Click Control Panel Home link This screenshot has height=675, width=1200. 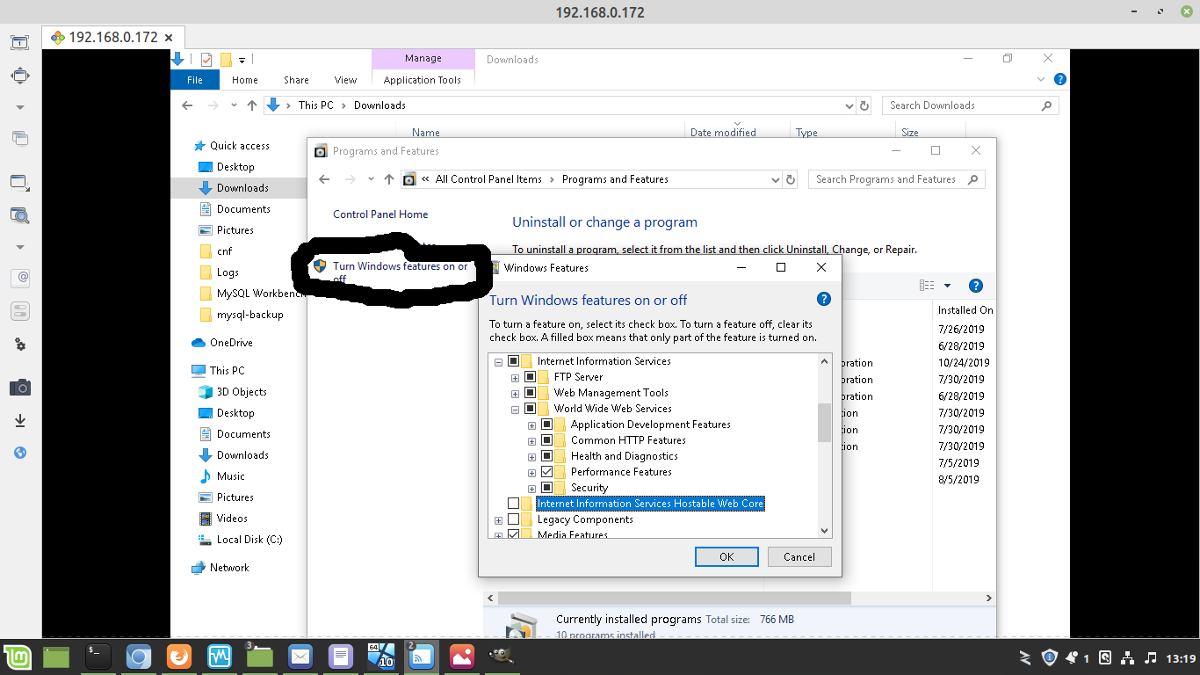coord(380,214)
